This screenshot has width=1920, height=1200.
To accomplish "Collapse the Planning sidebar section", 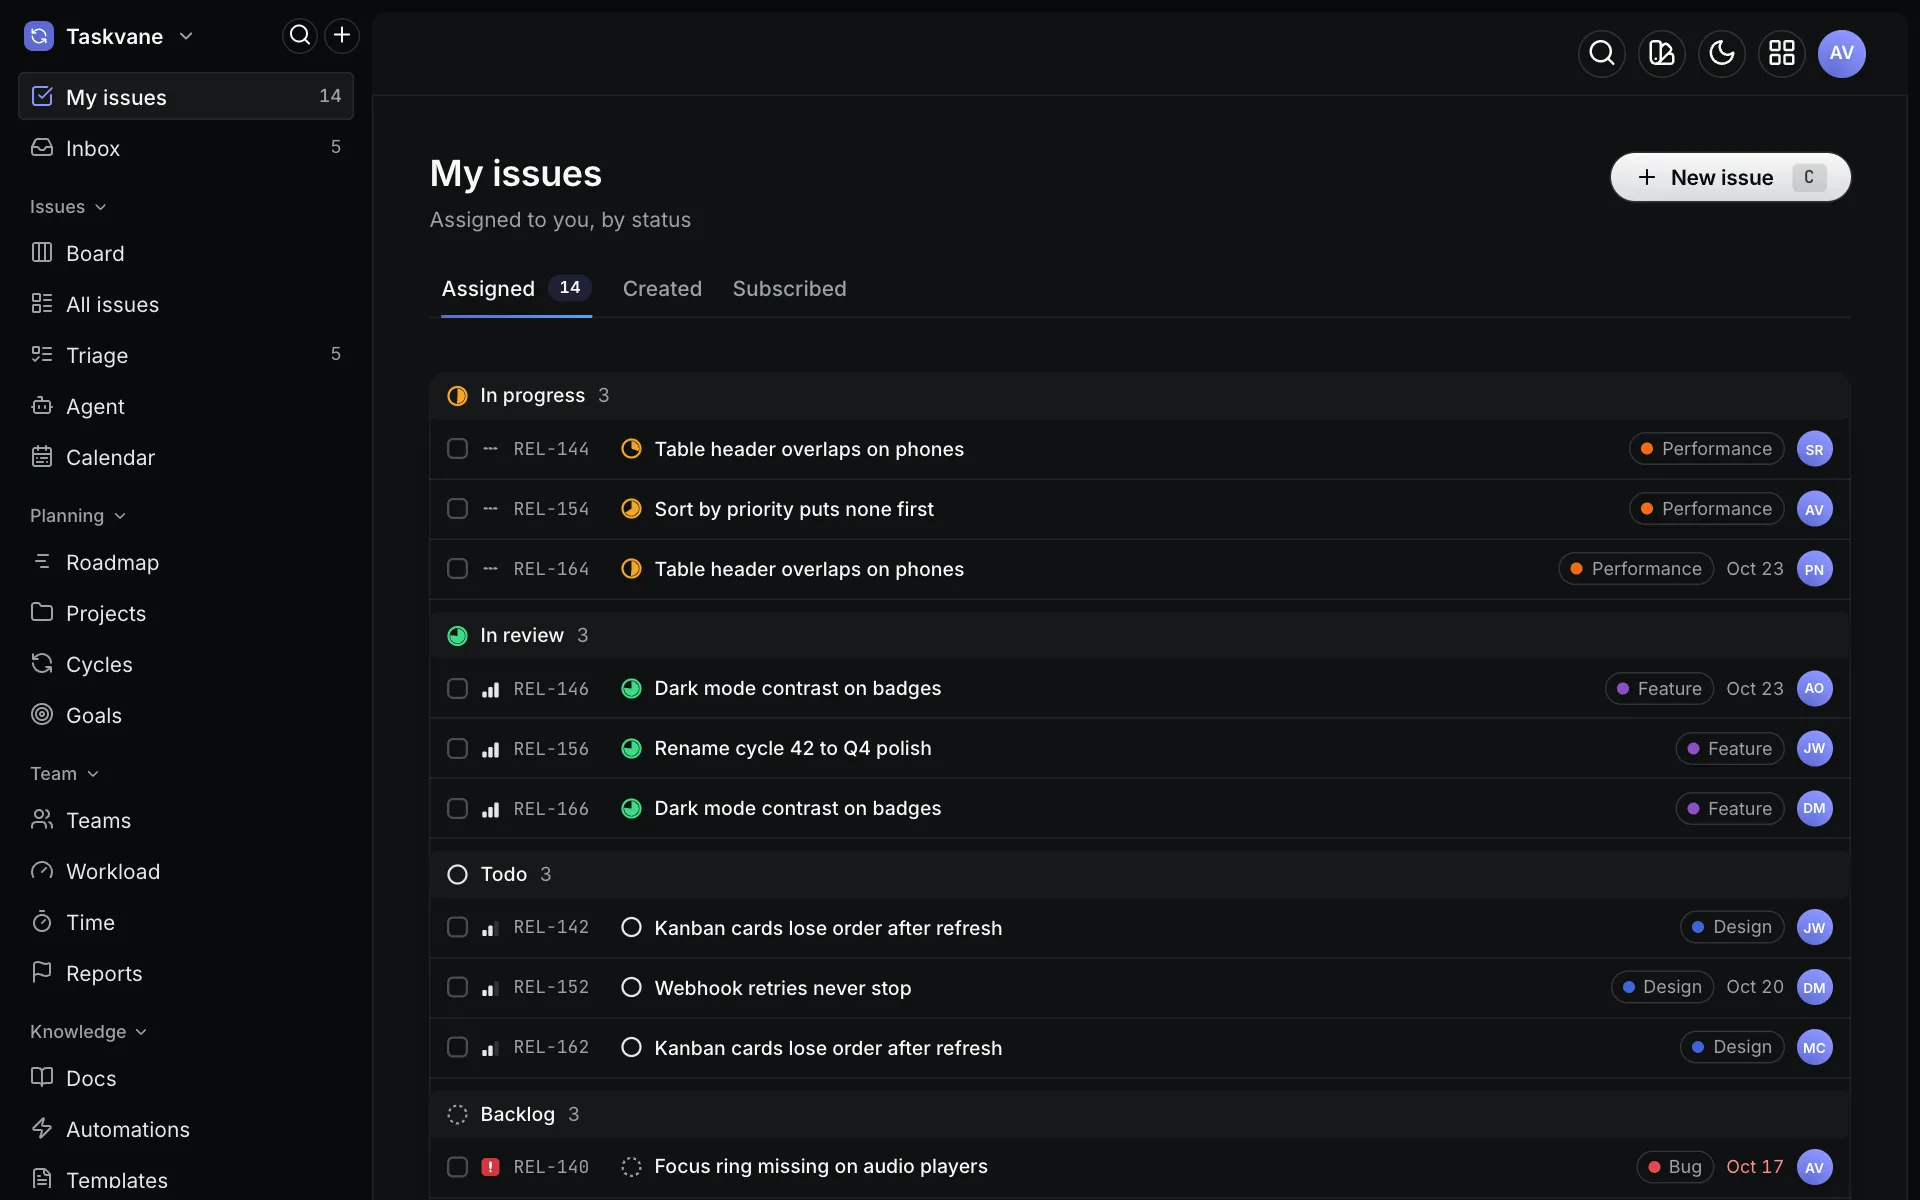I will (x=78, y=516).
